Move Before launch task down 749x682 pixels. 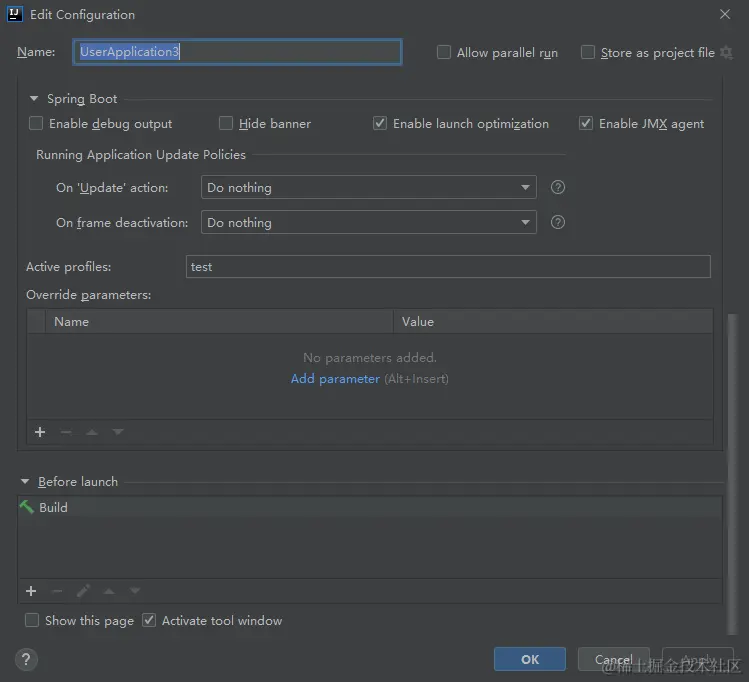135,591
